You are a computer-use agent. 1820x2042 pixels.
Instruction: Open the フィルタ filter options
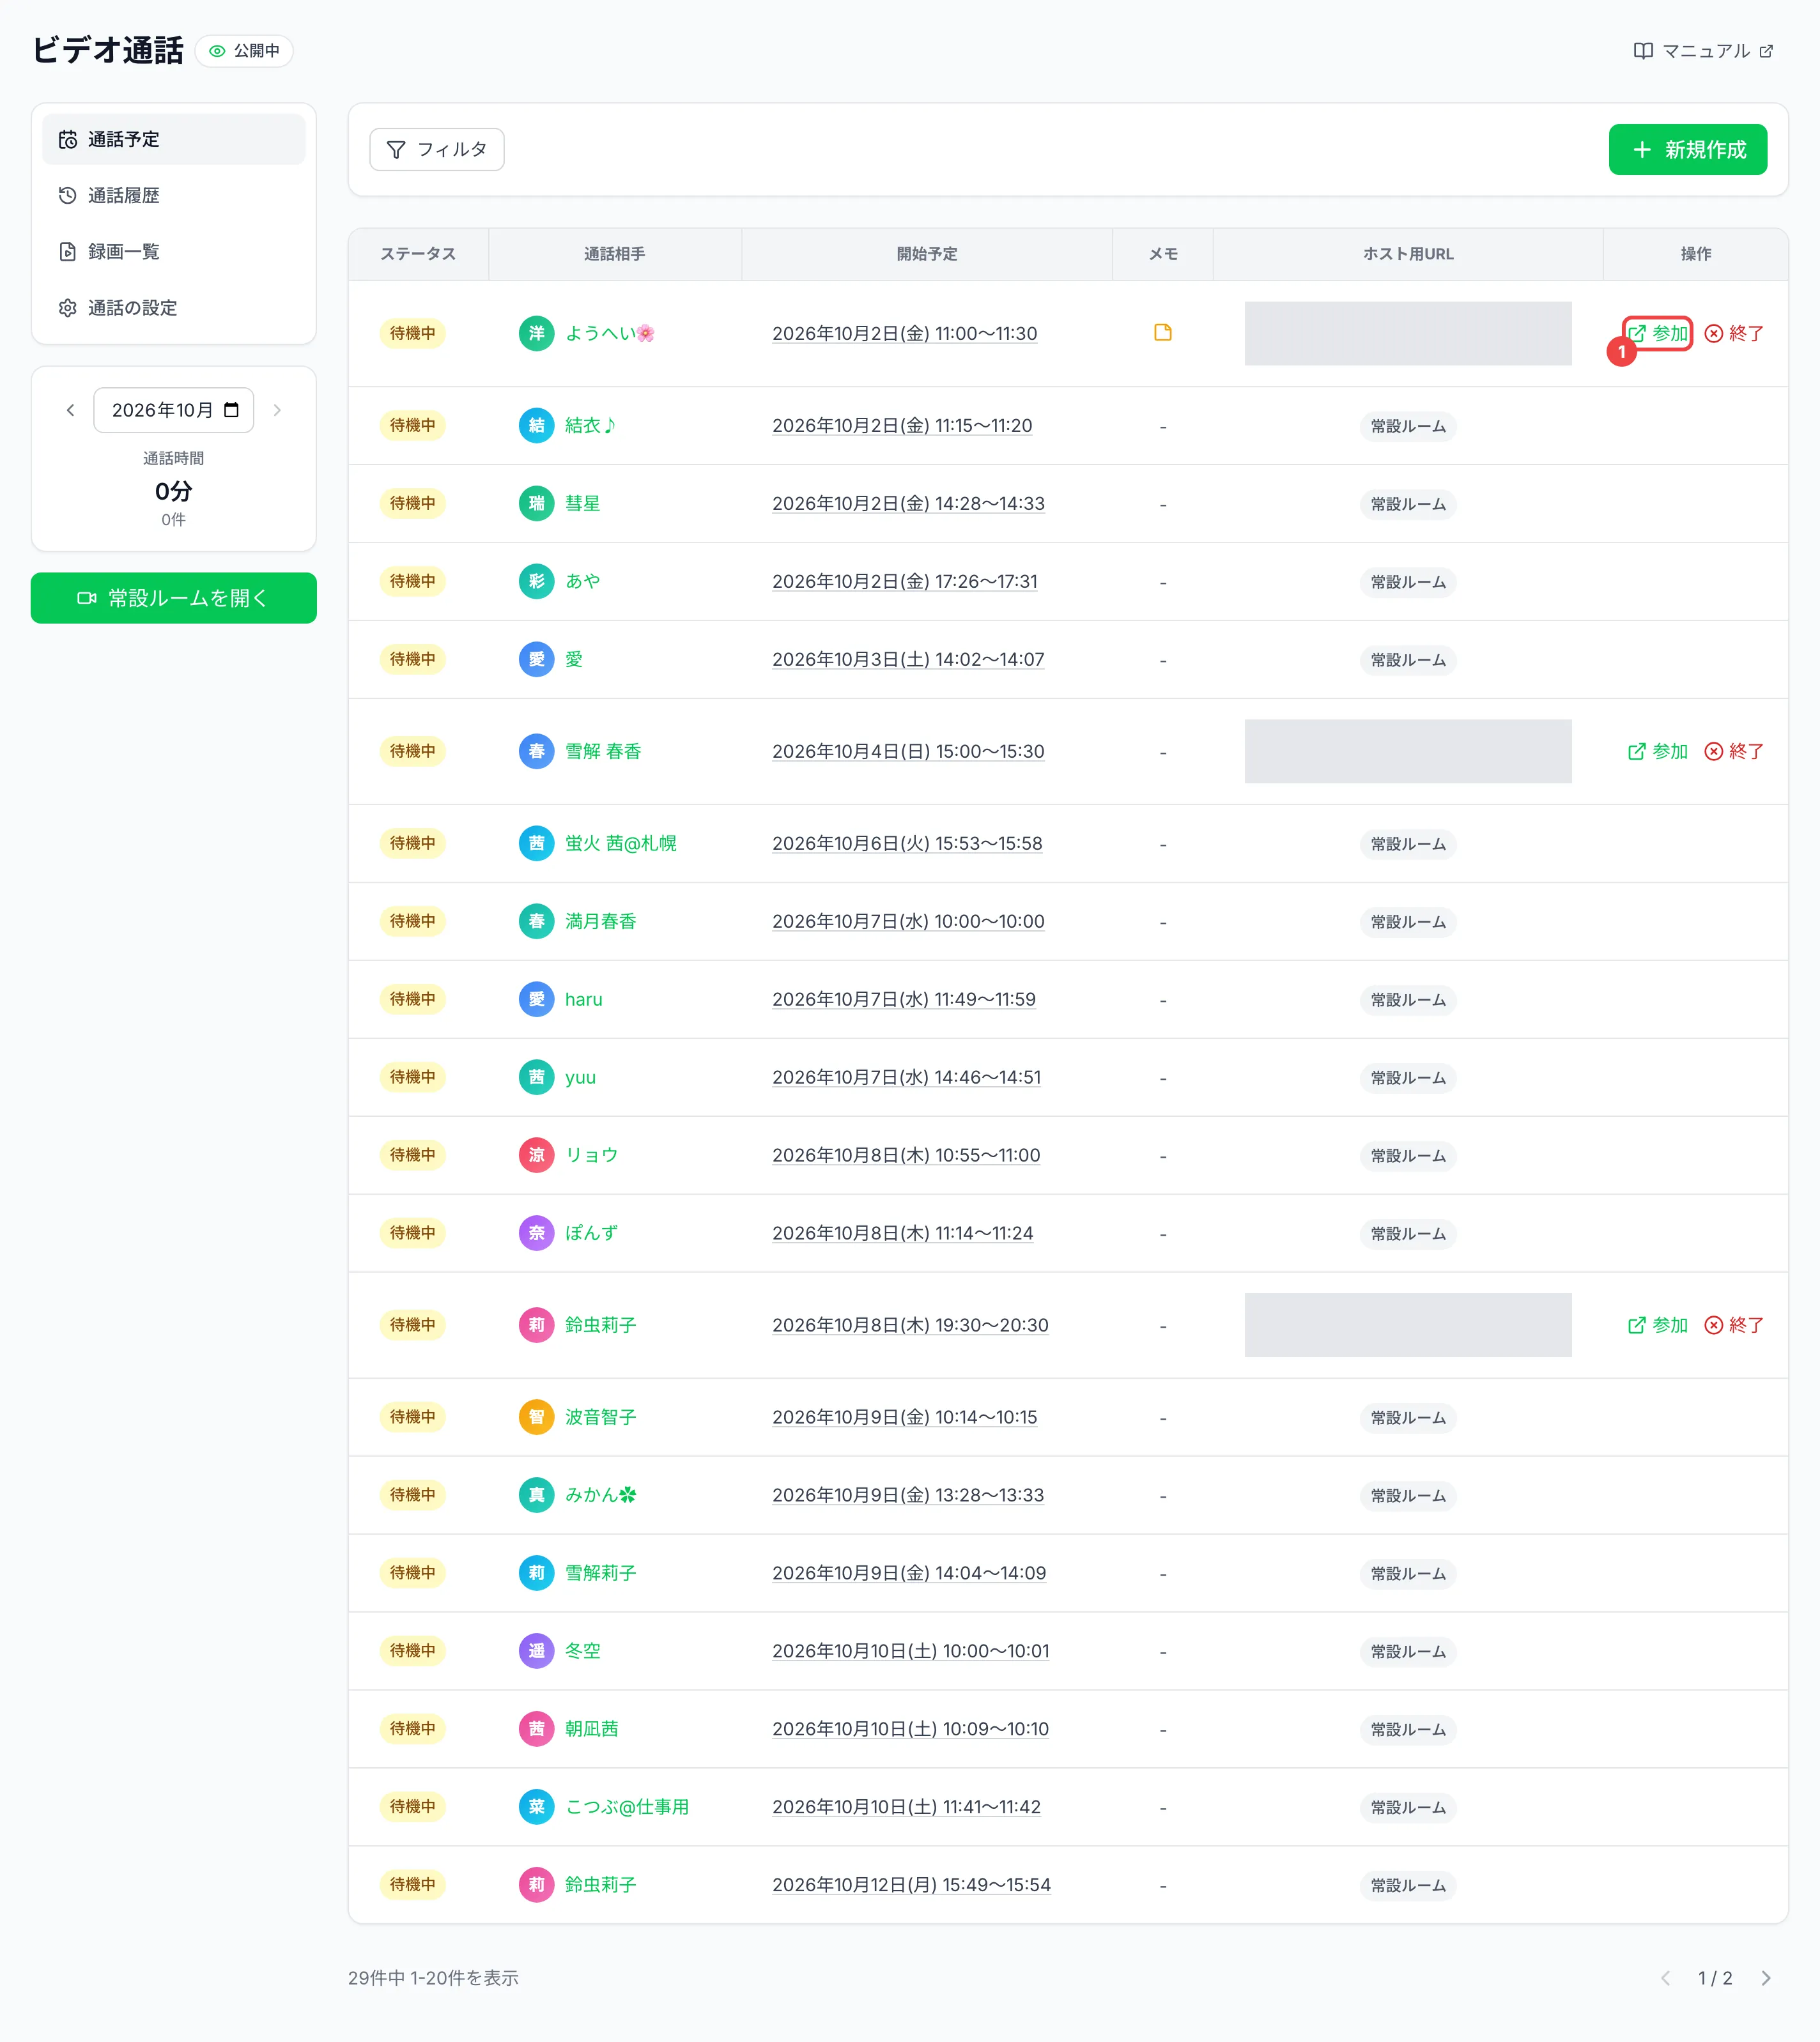click(x=436, y=150)
